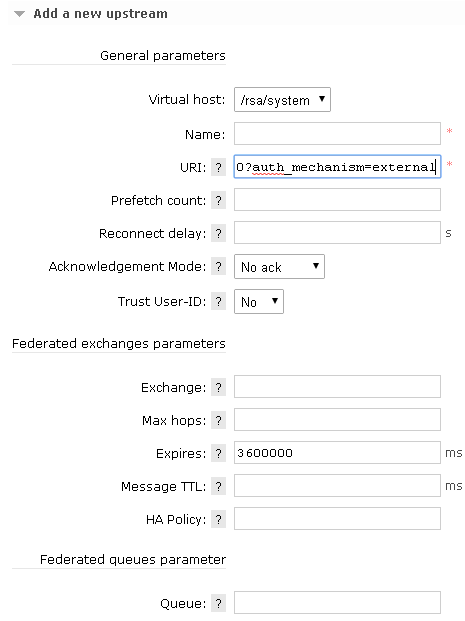
Task: Click the Federated queues parameter heading
Action: (133, 560)
